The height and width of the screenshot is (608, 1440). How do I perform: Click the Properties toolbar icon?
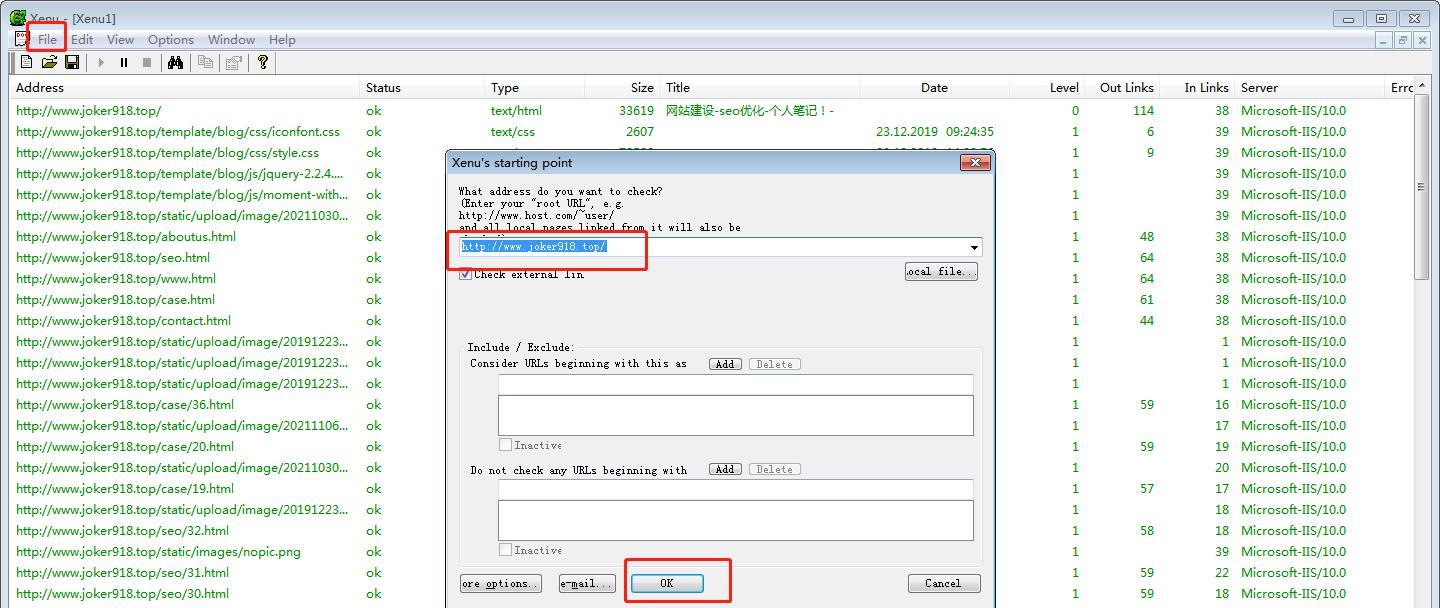coord(234,62)
